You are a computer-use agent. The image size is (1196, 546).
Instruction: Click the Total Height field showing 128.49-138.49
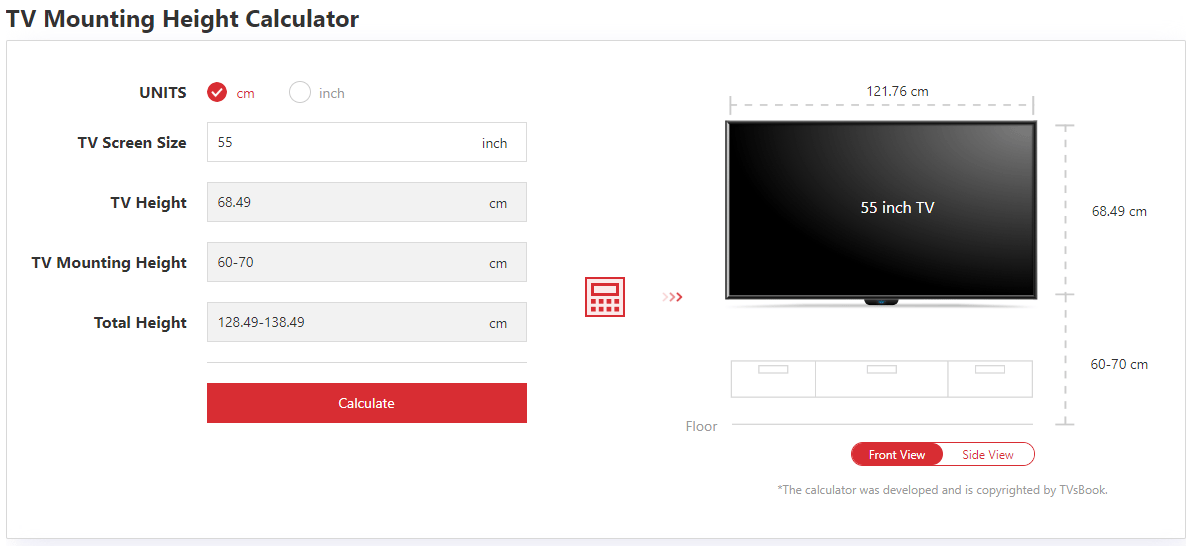[367, 323]
